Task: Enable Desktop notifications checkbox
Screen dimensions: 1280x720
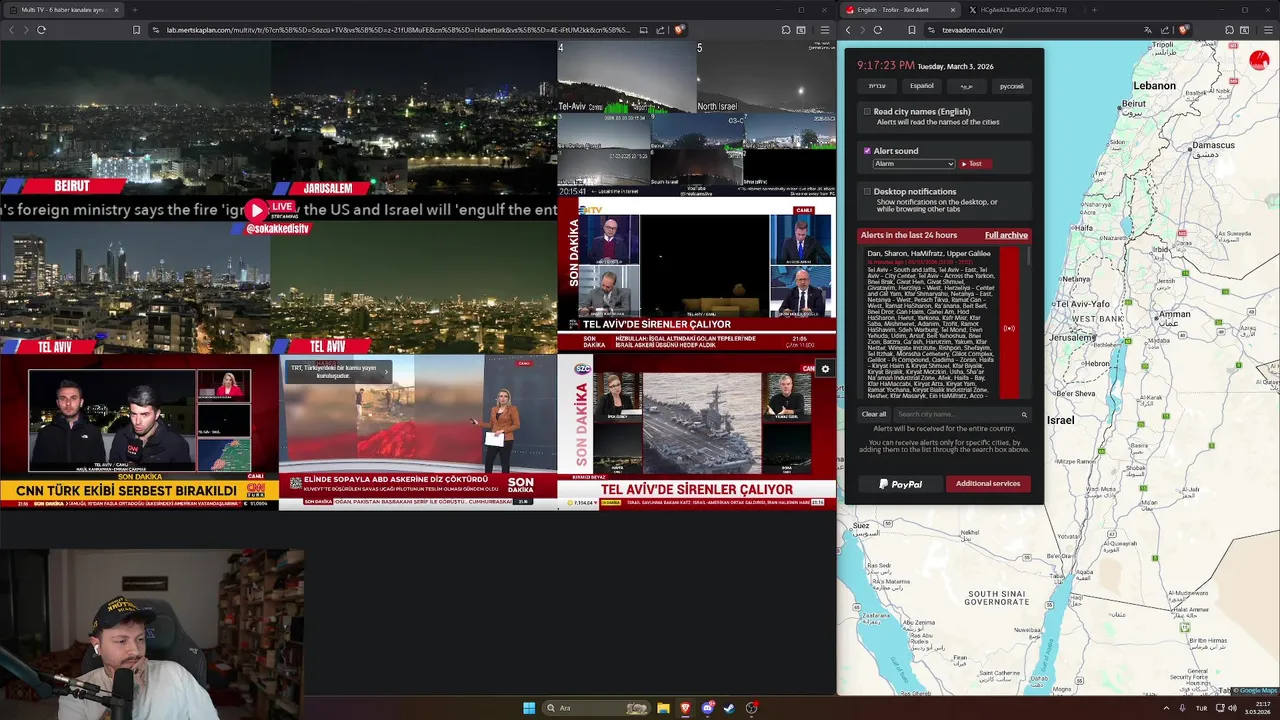Action: [x=867, y=191]
